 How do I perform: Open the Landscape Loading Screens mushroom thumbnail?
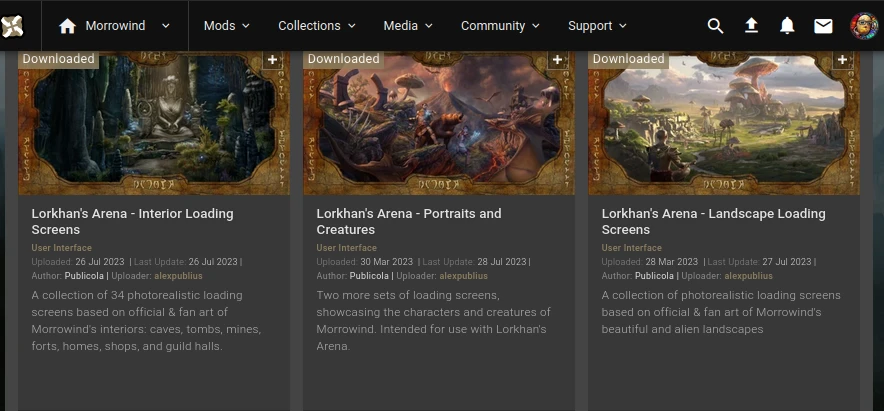(x=724, y=123)
